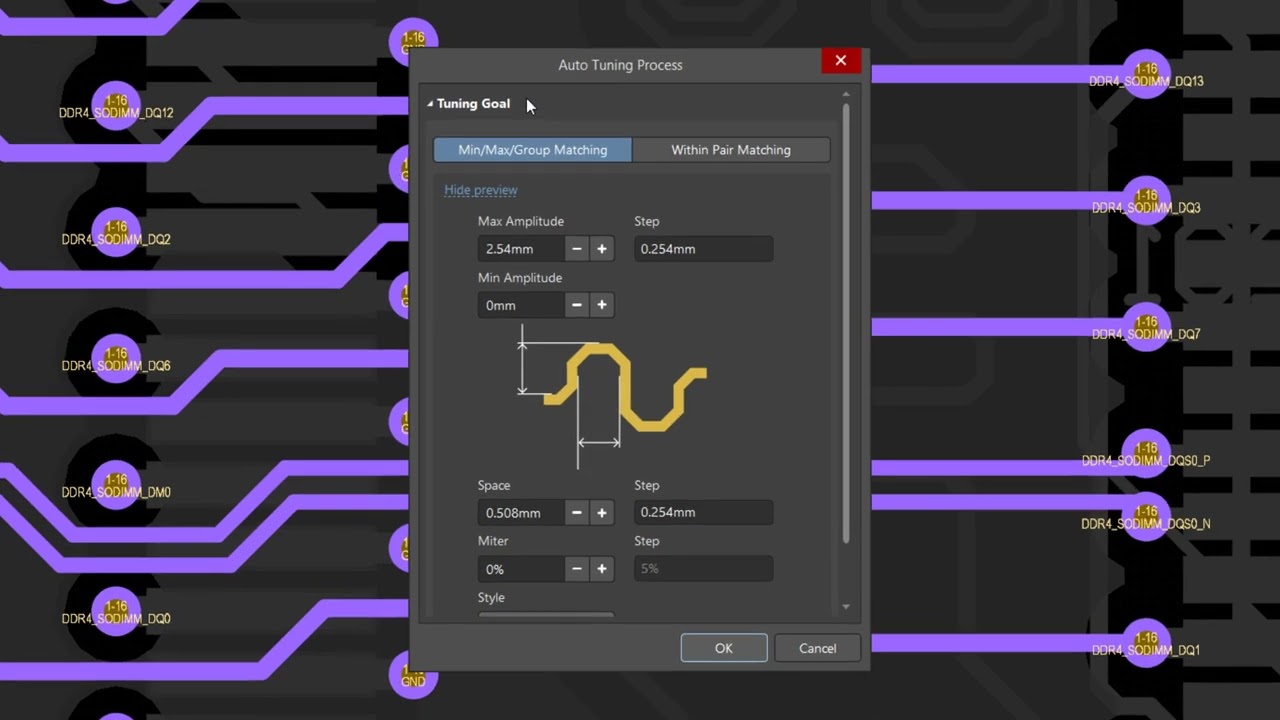Collapse the Tuning Goal section
Image resolution: width=1280 pixels, height=720 pixels.
point(431,104)
